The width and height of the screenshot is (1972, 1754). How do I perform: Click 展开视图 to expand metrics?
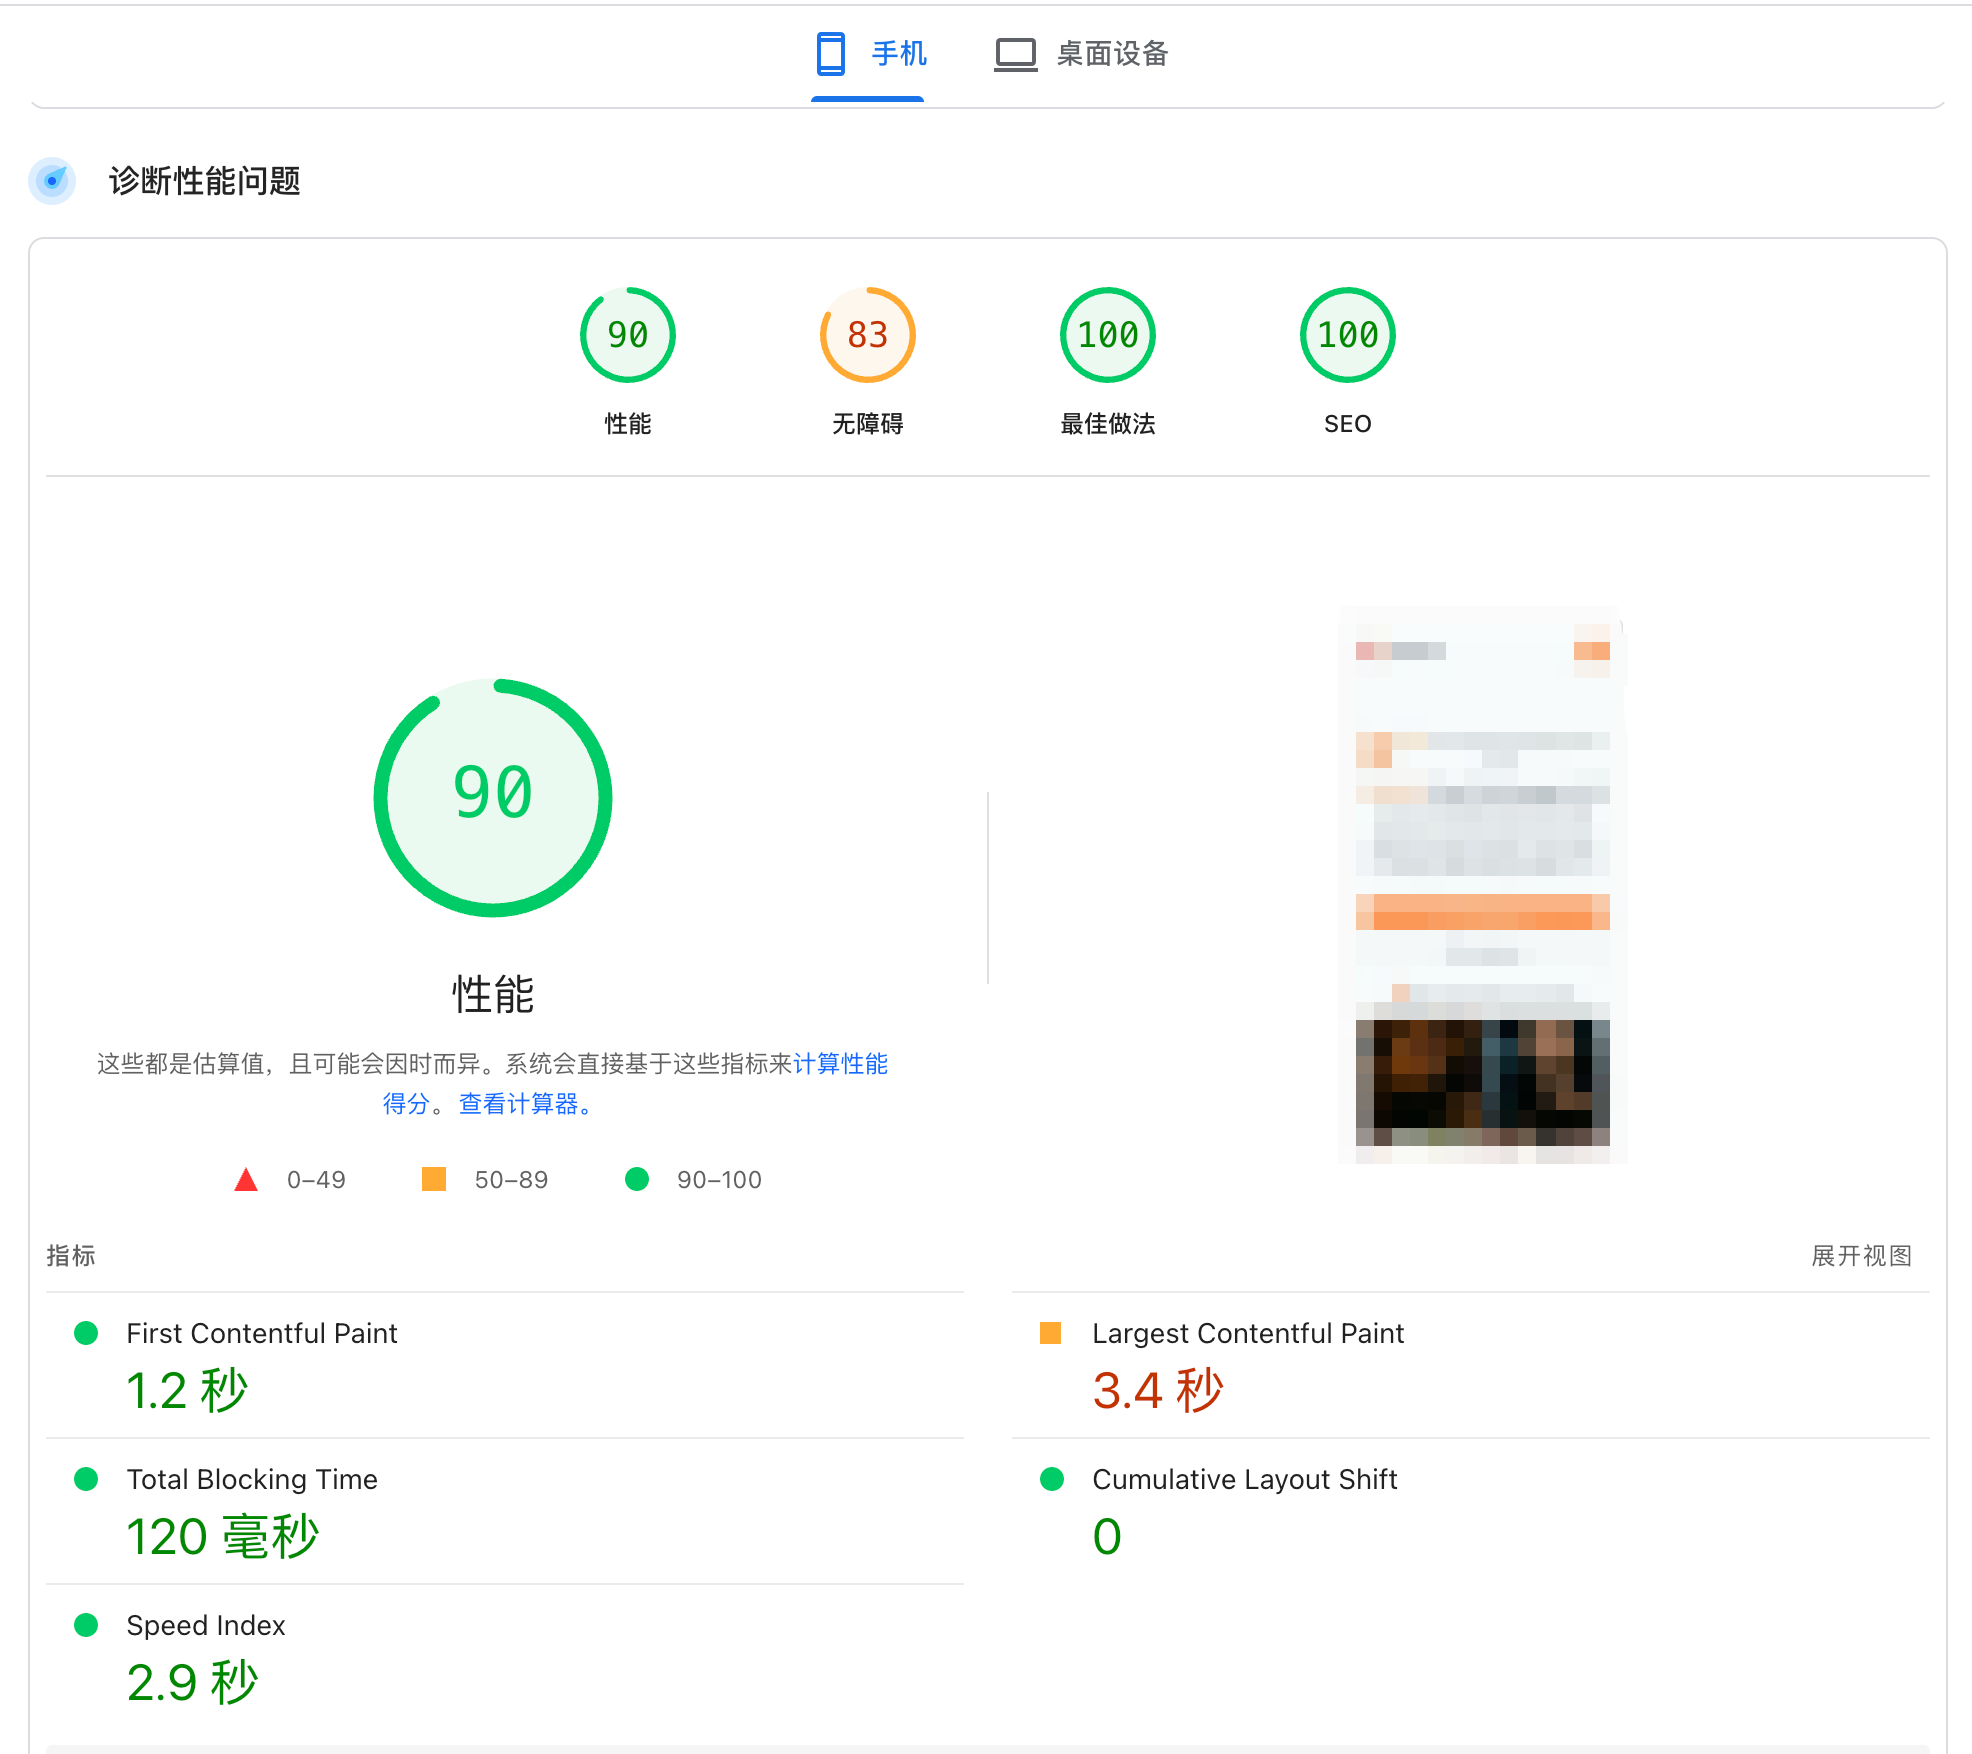1861,1256
